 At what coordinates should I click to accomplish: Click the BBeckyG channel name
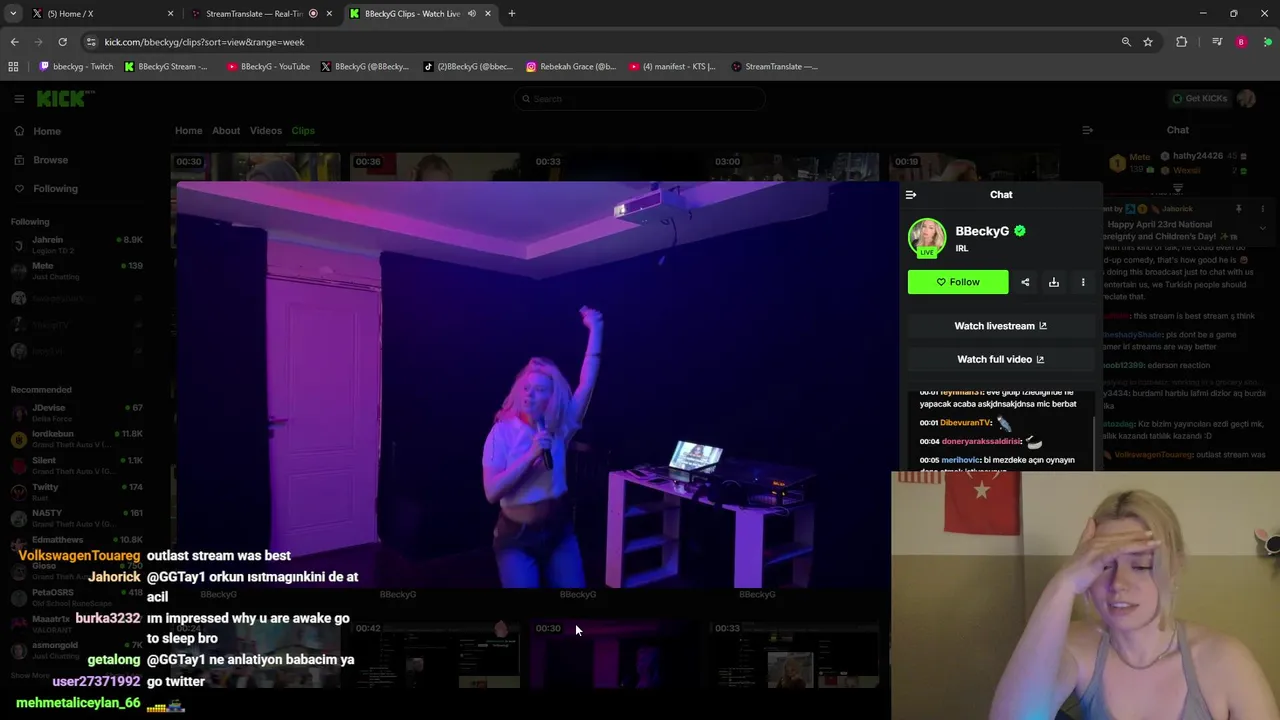pos(982,231)
